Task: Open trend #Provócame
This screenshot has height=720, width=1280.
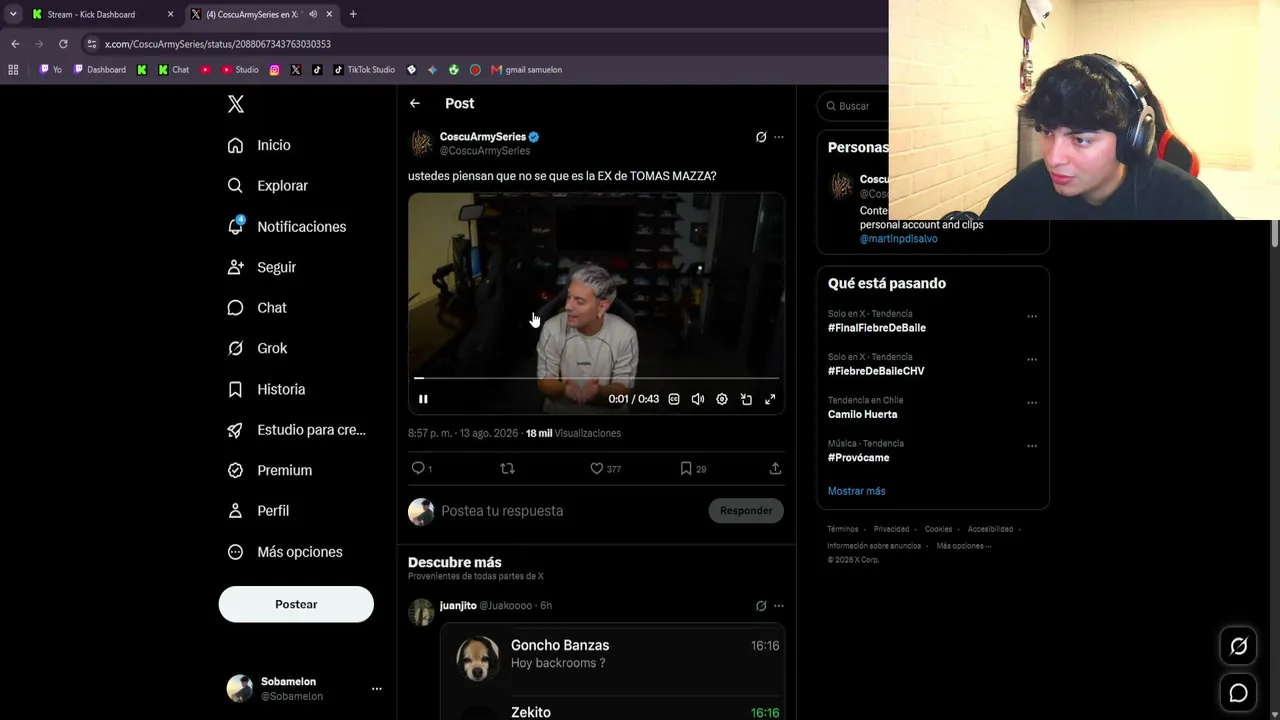Action: click(x=859, y=457)
